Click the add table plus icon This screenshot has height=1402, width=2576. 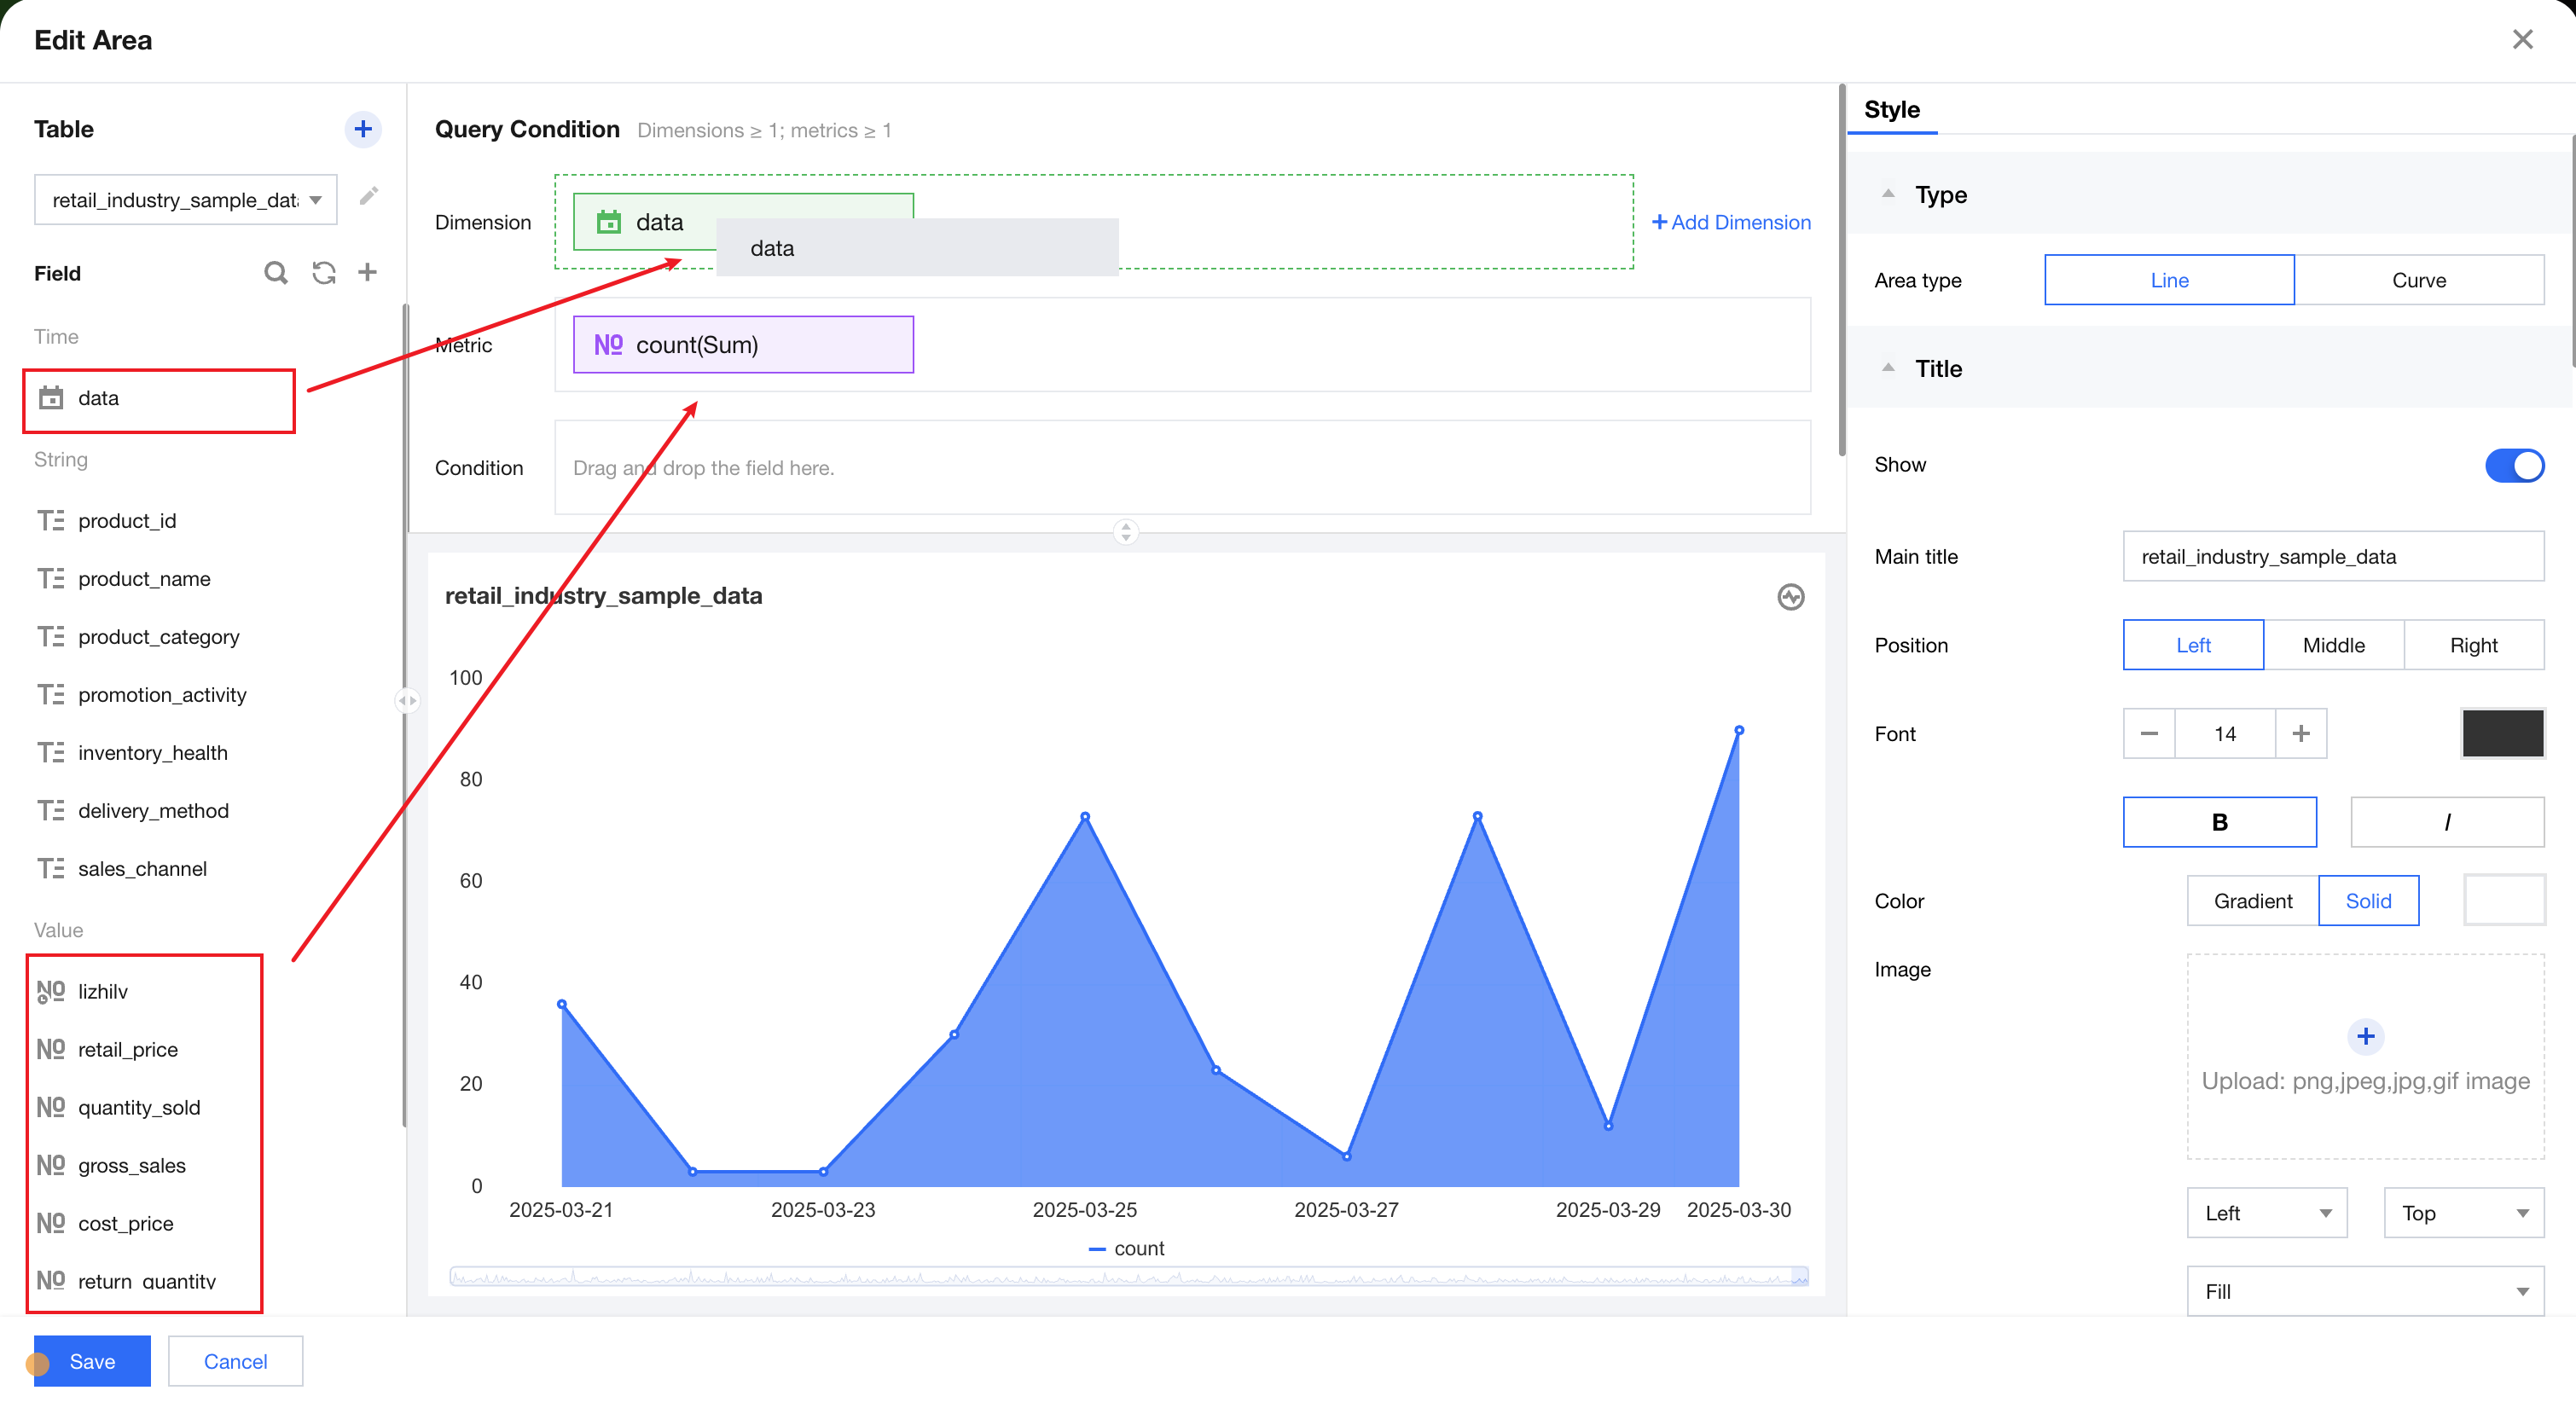[363, 129]
